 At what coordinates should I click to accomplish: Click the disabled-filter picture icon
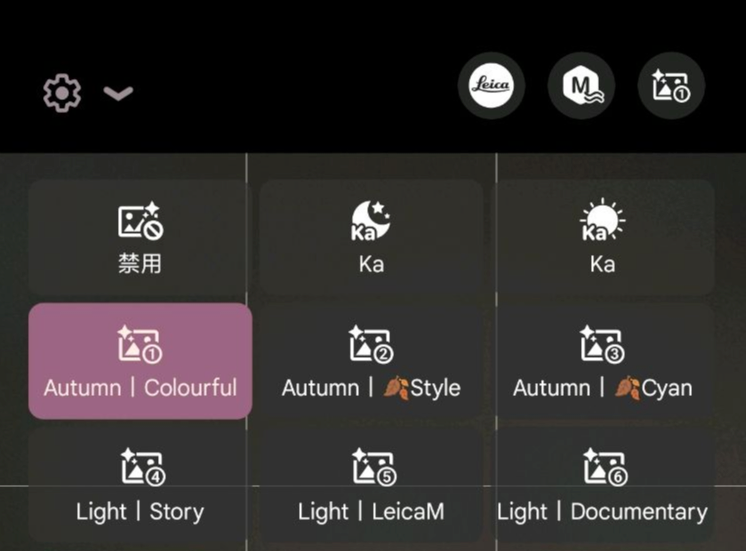pos(140,220)
